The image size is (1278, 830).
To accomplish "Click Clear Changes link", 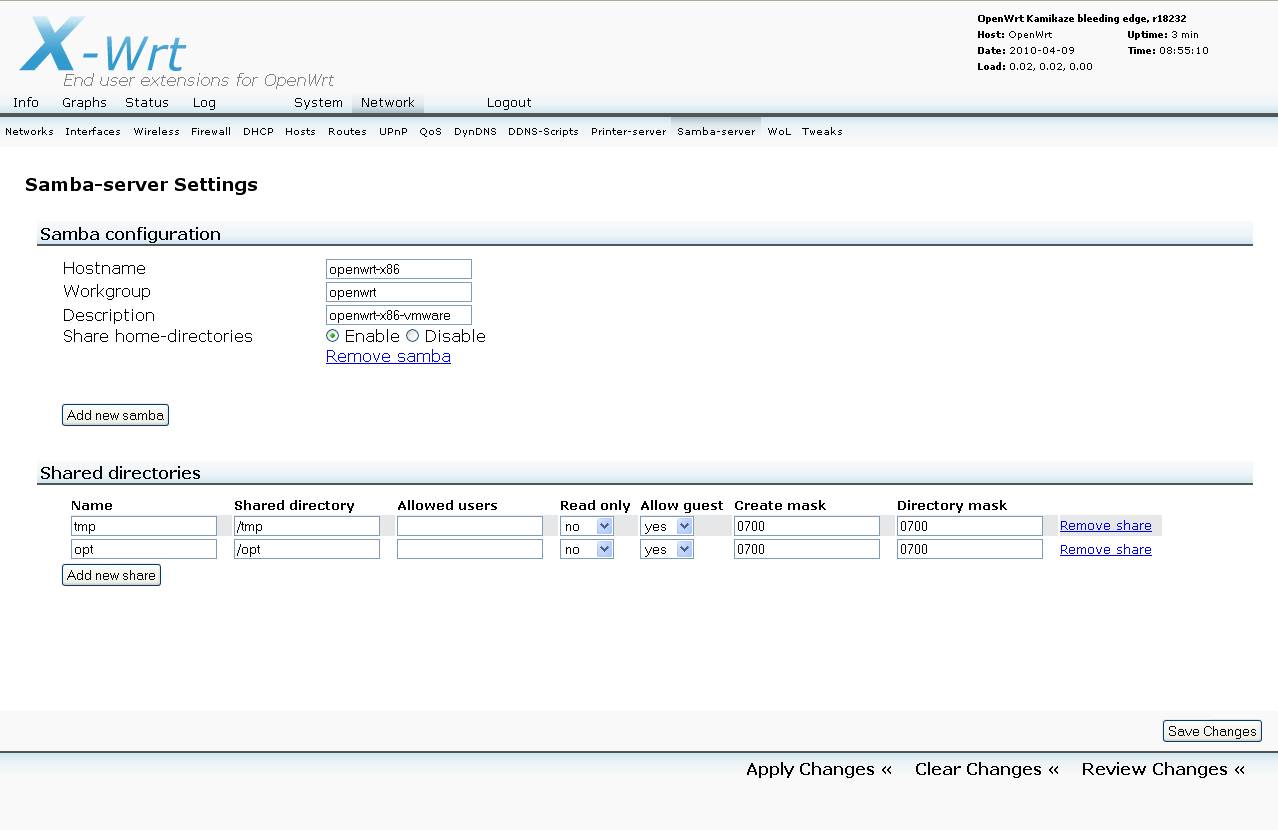I will 987,769.
